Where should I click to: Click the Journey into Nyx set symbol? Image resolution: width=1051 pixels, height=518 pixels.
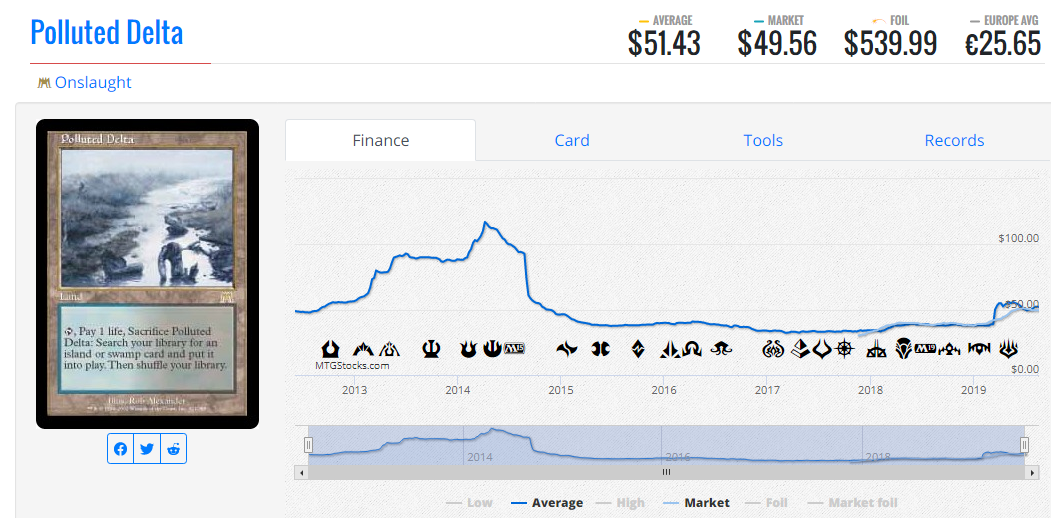click(493, 348)
